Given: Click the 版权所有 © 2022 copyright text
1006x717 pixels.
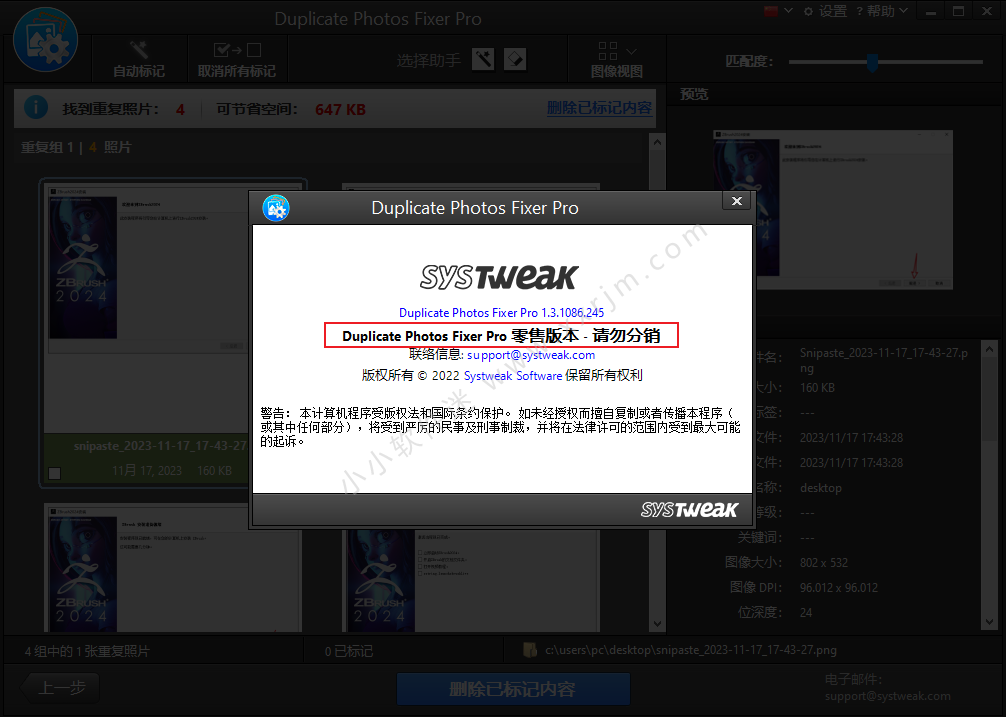Looking at the screenshot, I should coord(411,376).
